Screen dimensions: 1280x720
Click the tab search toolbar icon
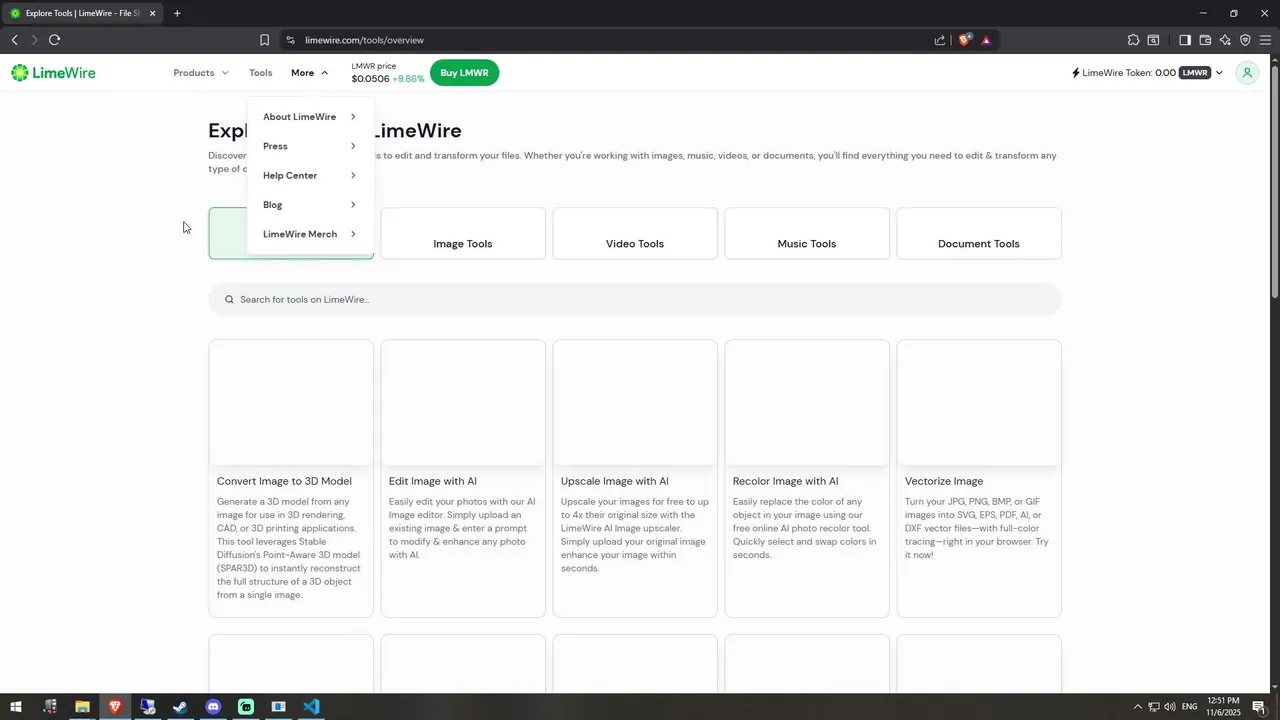pyautogui.click(x=1153, y=40)
